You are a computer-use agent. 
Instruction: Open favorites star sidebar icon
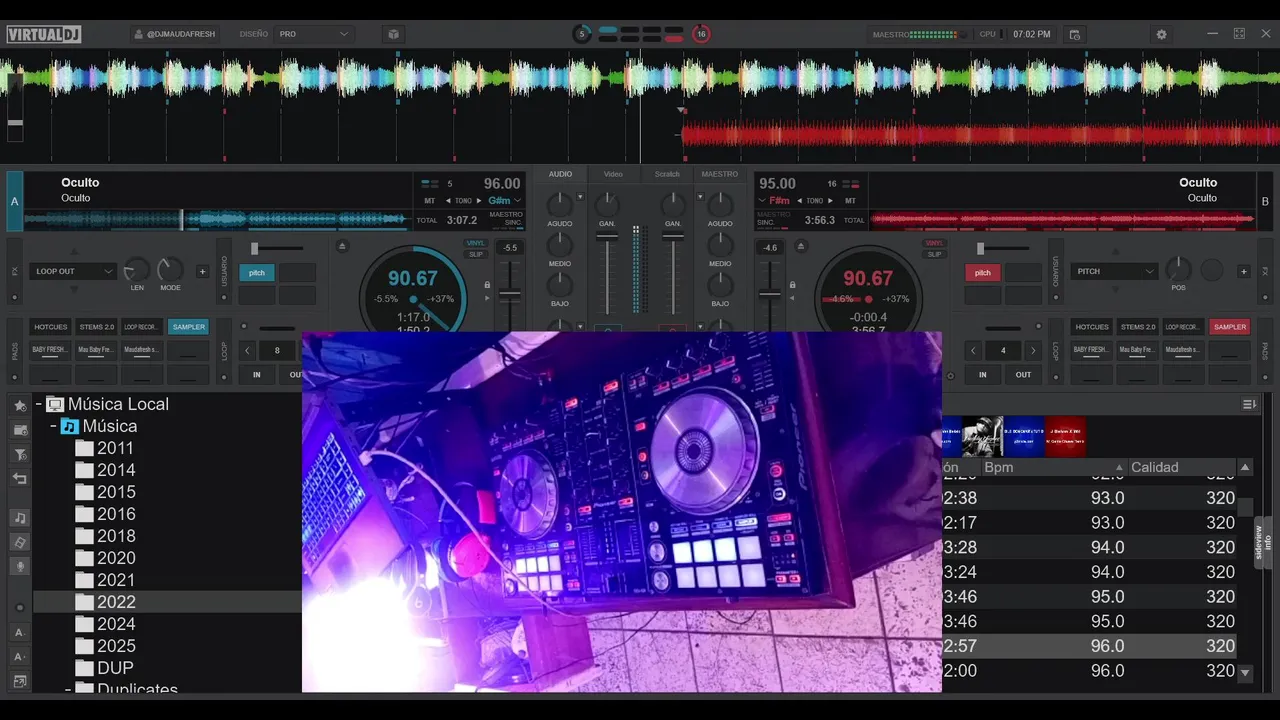pos(19,405)
